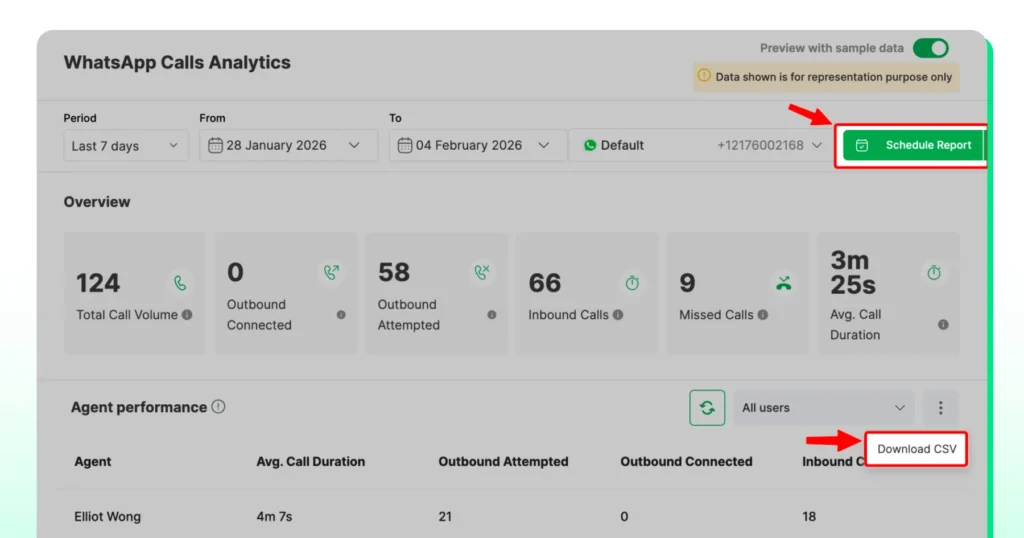
Task: Open the Period dropdown showing Last 7 days
Action: 126,146
